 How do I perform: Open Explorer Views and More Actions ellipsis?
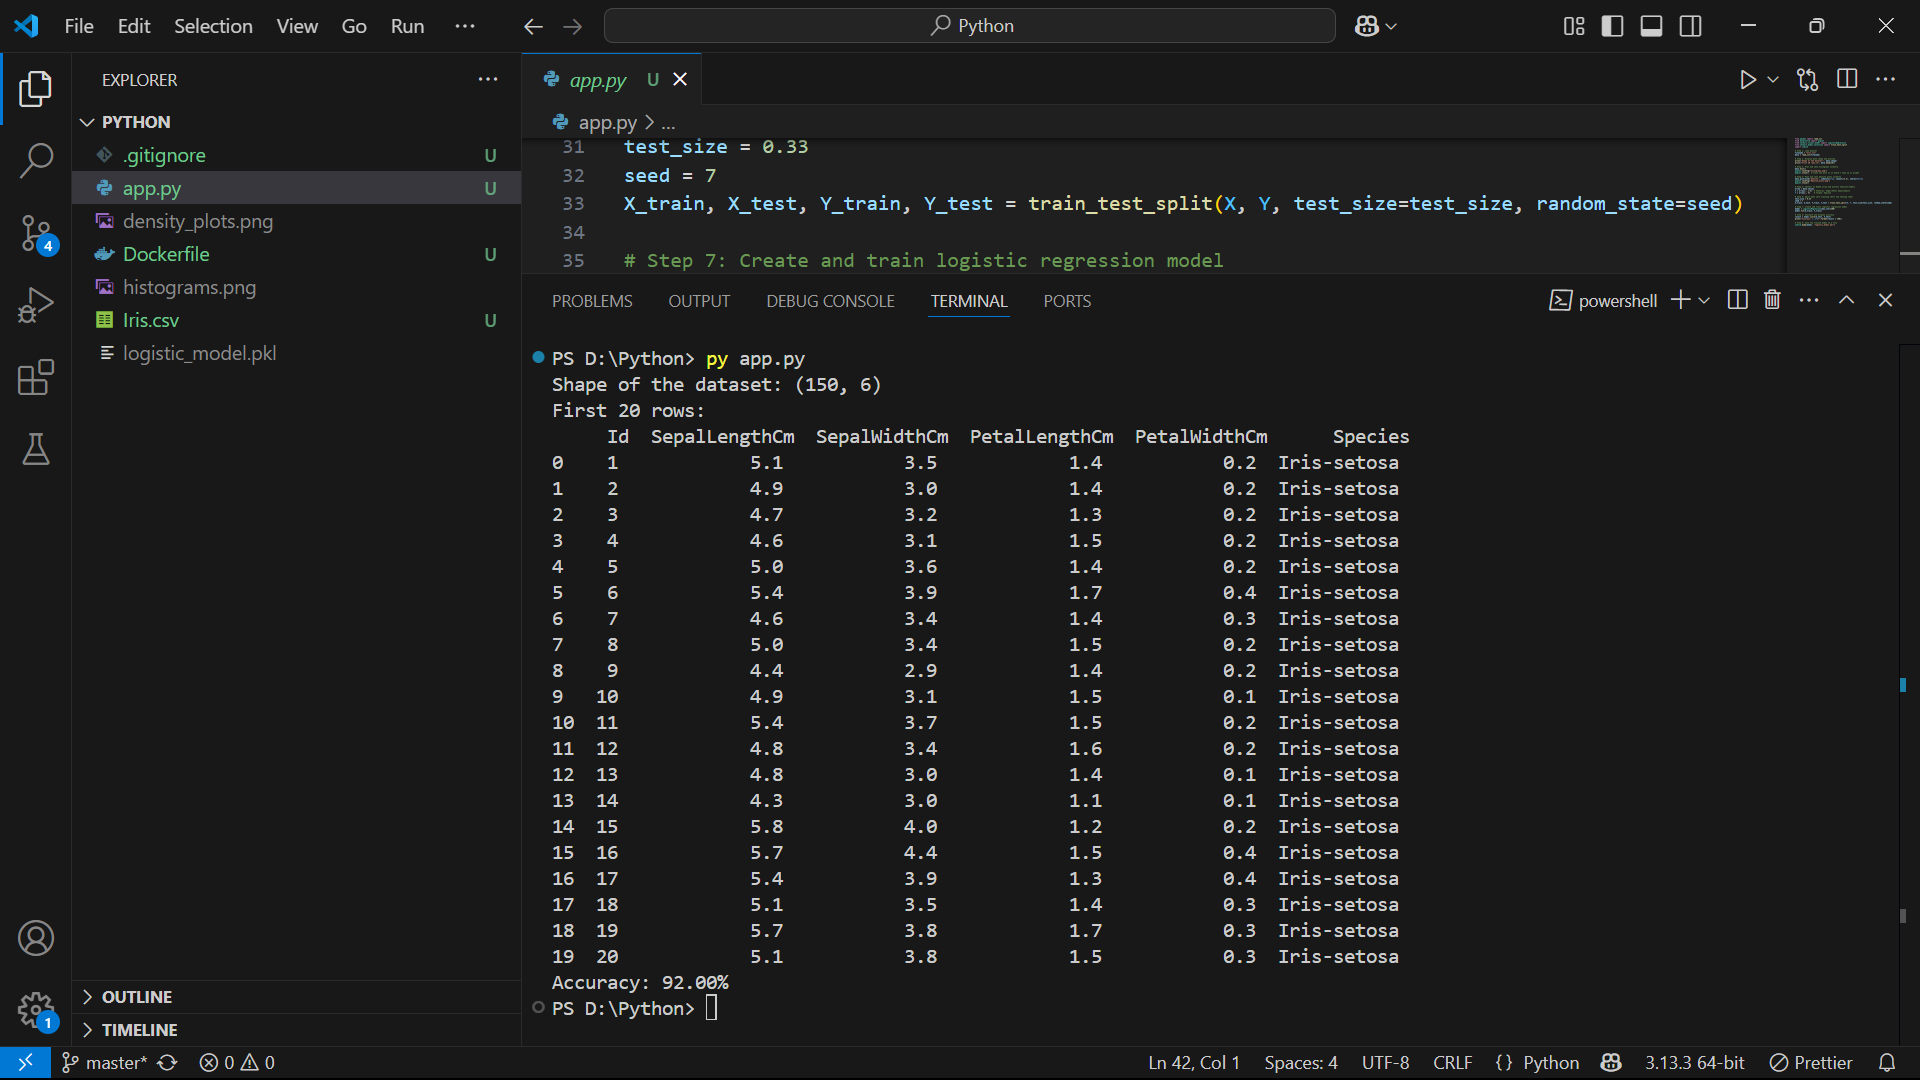click(x=488, y=80)
